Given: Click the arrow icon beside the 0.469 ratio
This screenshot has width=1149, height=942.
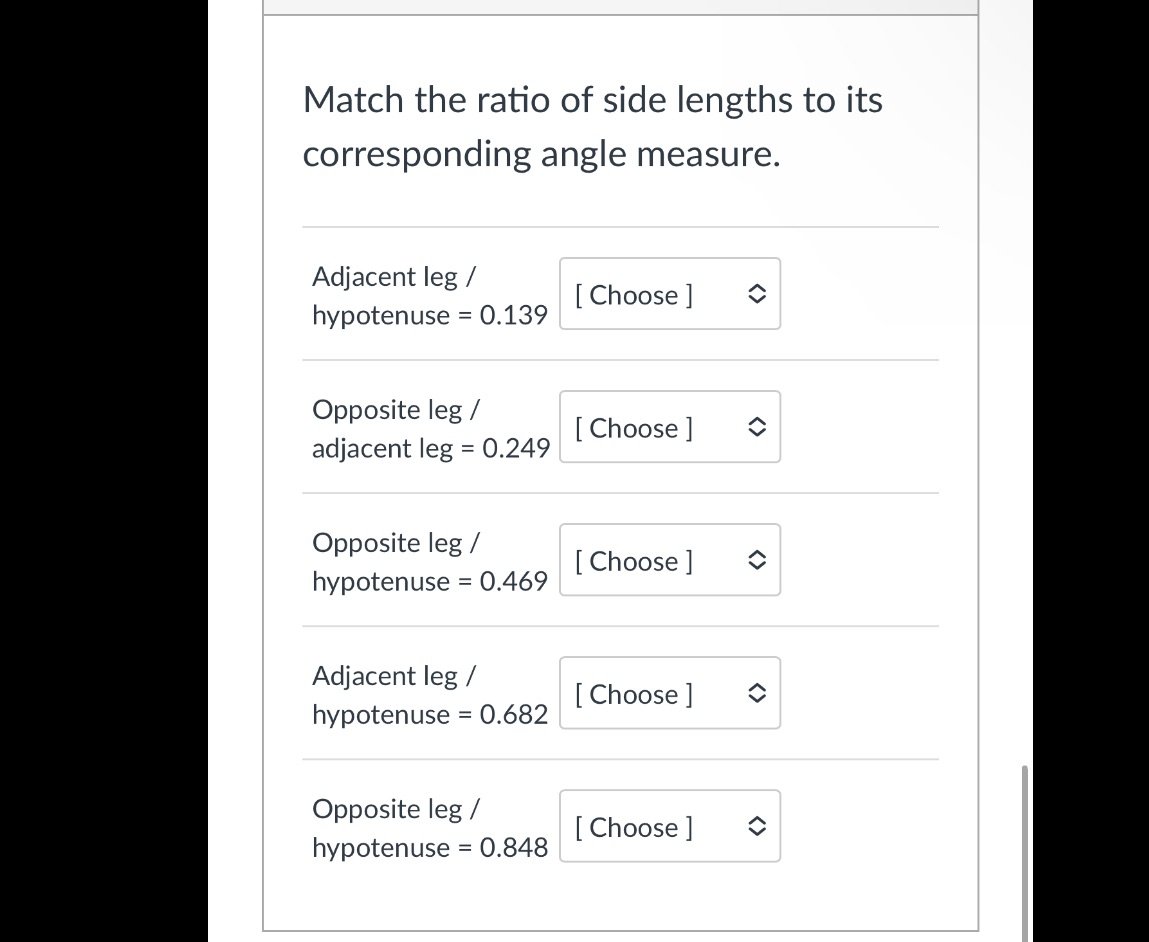Looking at the screenshot, I should tap(757, 561).
